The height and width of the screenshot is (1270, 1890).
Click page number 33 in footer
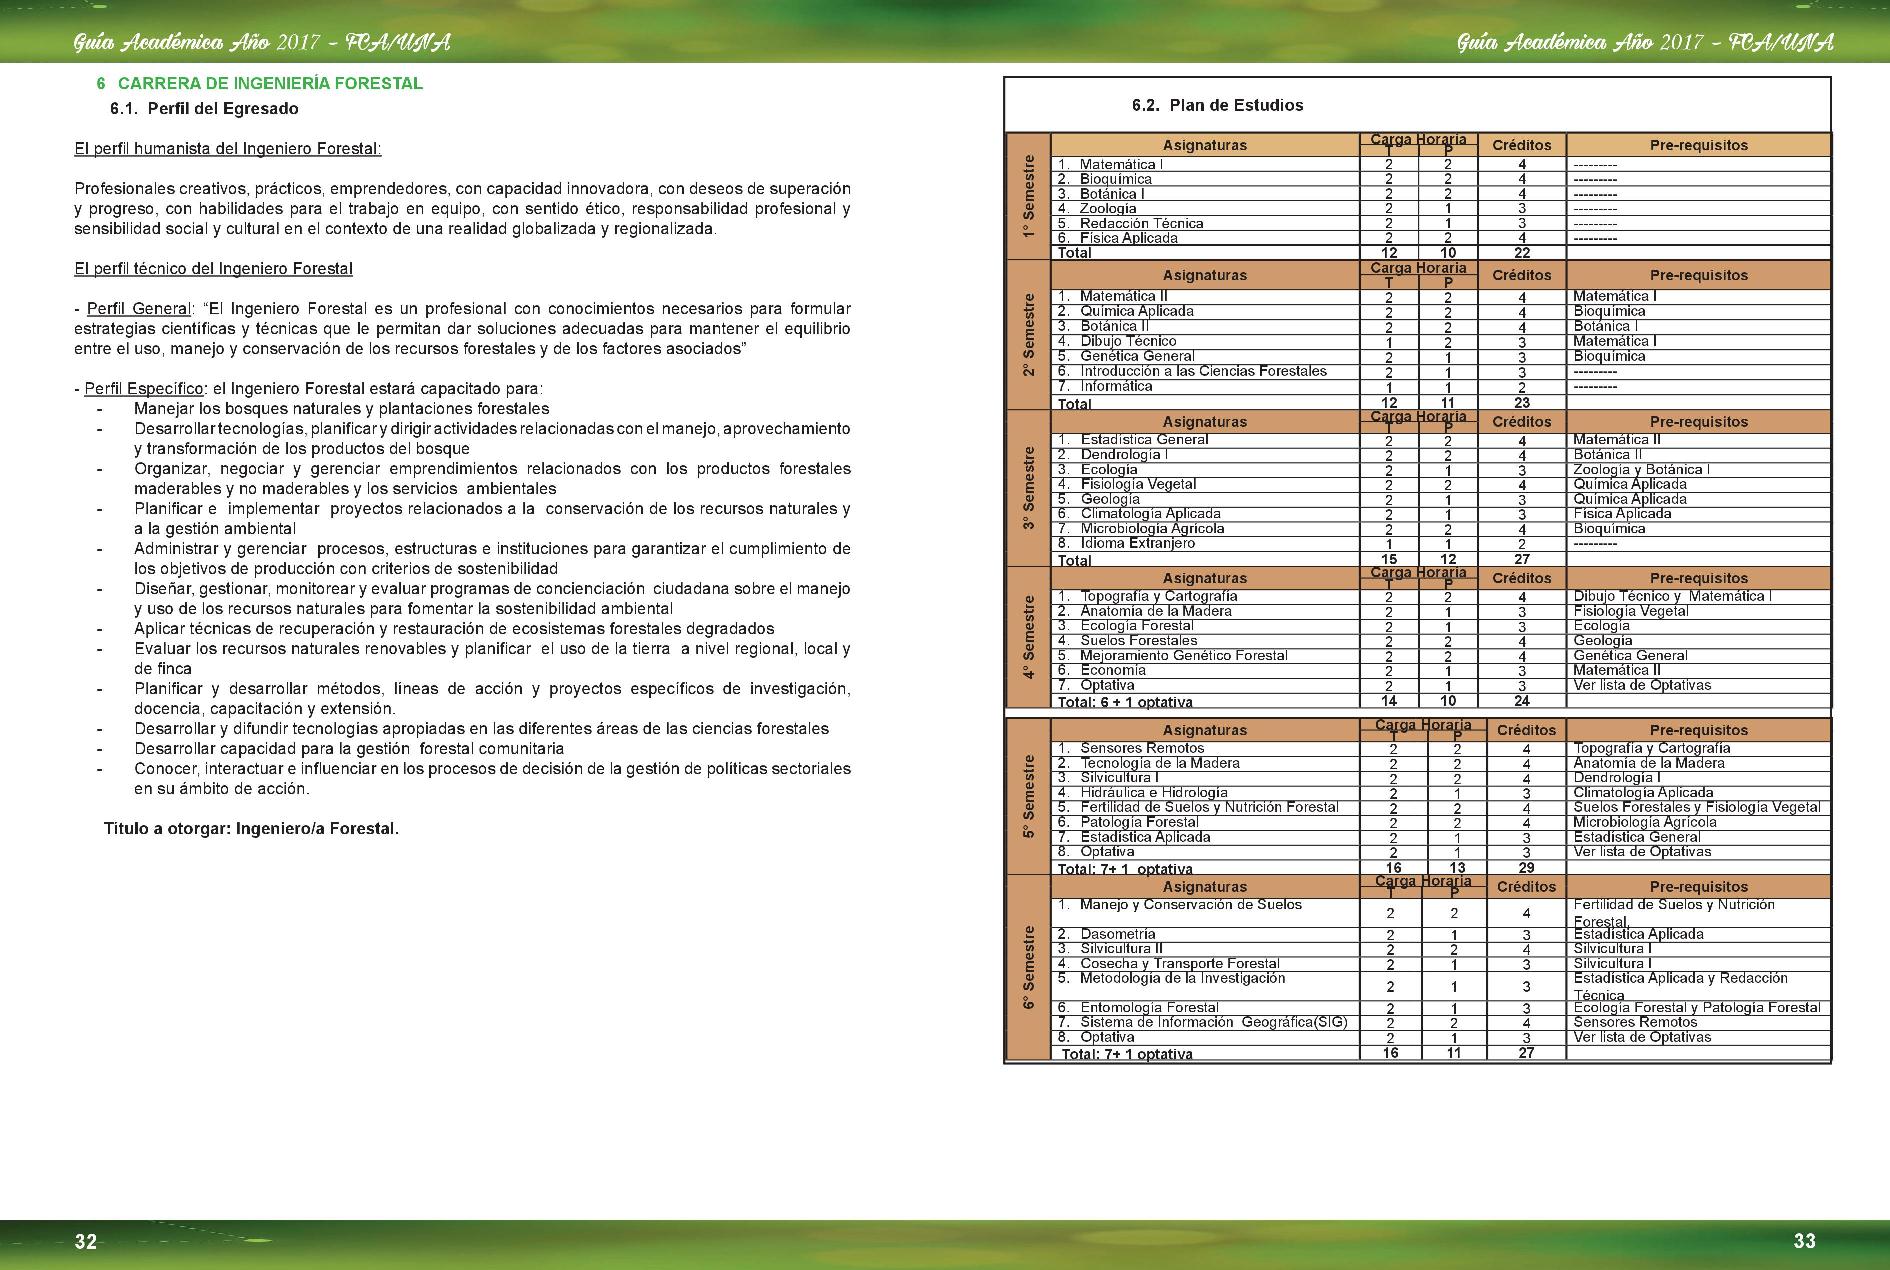(x=1804, y=1241)
